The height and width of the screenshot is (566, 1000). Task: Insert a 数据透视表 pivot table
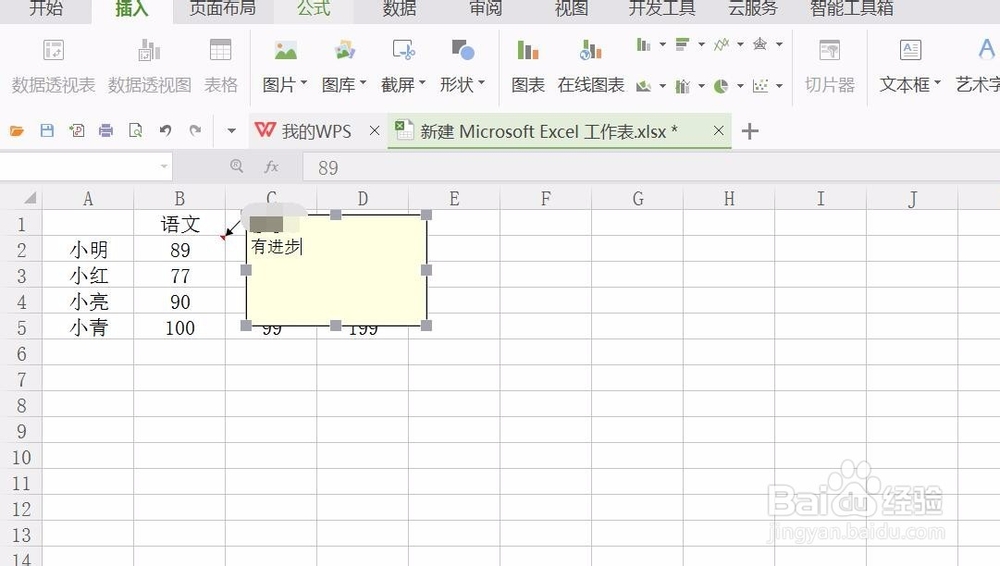54,66
